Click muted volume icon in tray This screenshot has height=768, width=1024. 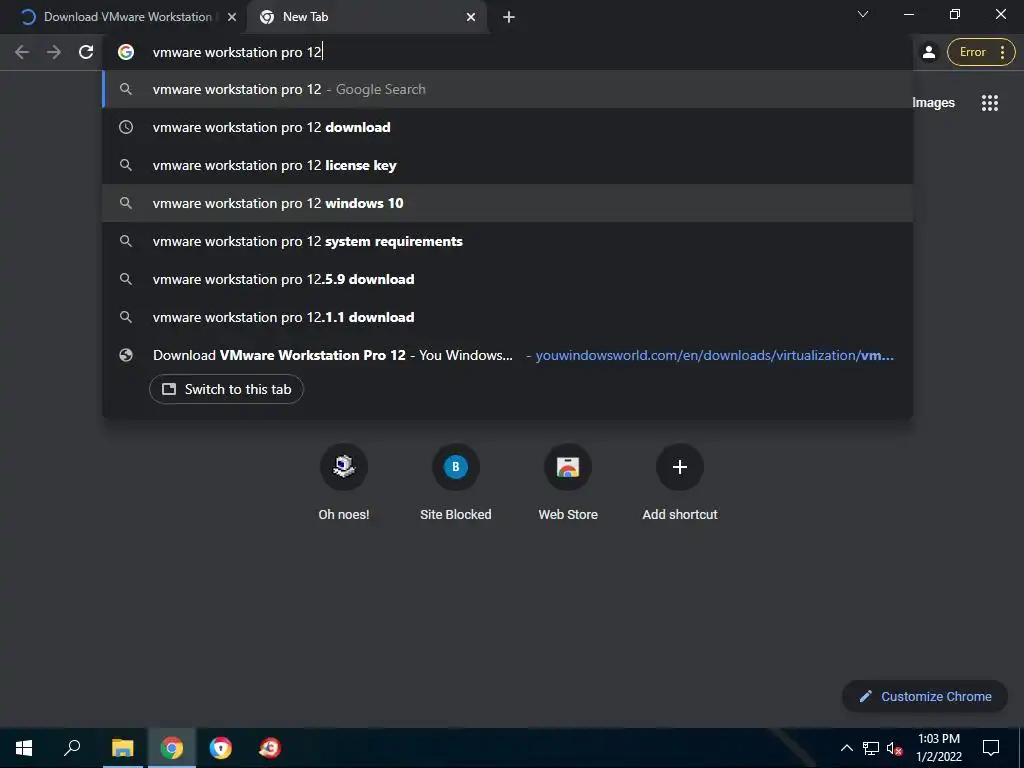point(894,748)
